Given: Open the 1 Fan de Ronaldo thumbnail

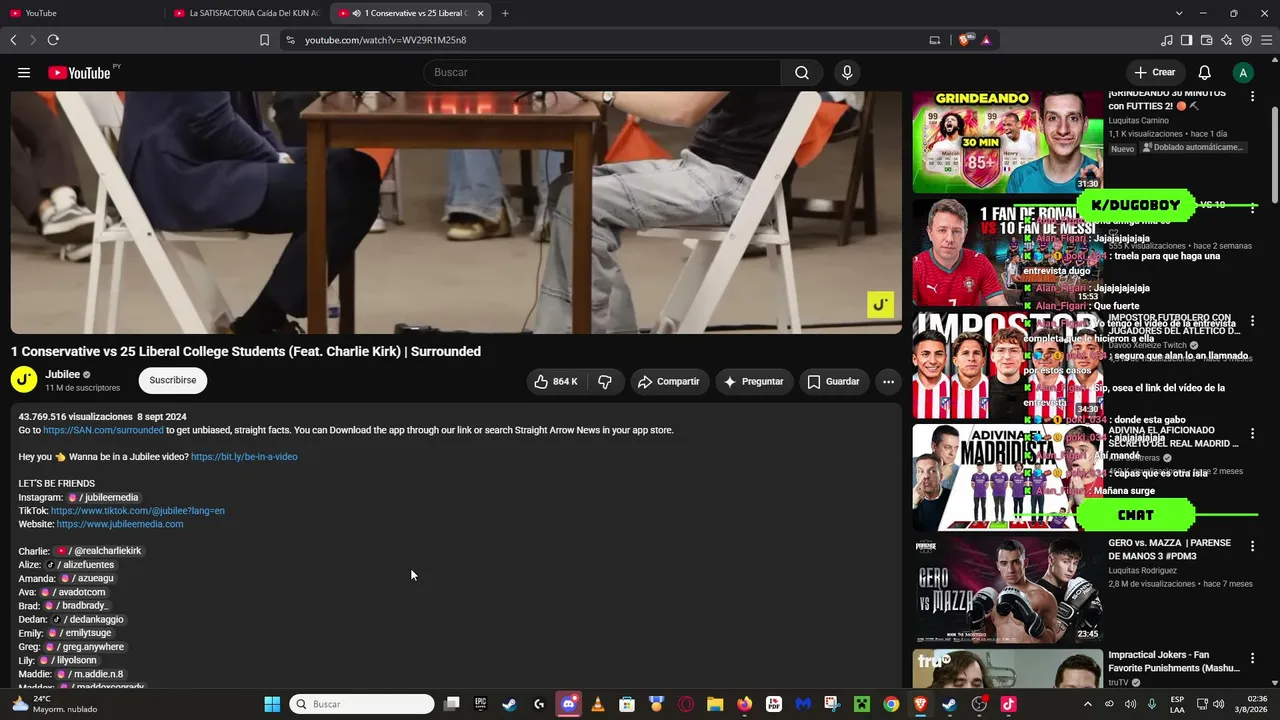Looking at the screenshot, I should click(x=1008, y=253).
